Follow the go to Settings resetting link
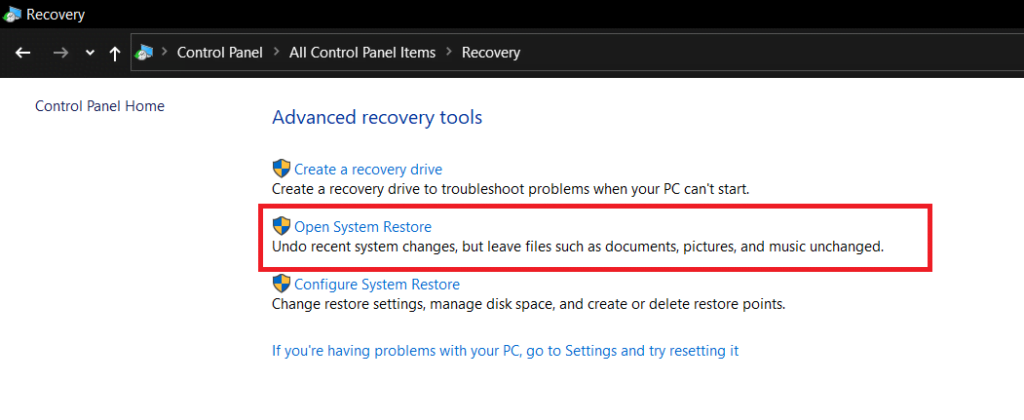Viewport: 1024px width, 420px height. pos(505,351)
